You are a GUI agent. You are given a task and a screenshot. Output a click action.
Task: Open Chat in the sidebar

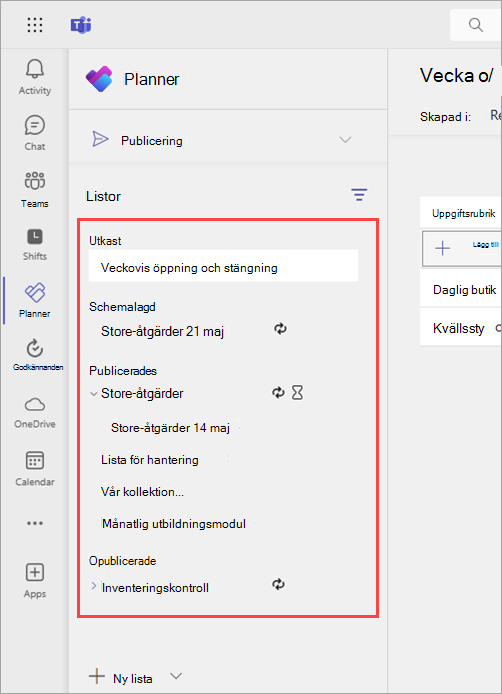pyautogui.click(x=35, y=133)
